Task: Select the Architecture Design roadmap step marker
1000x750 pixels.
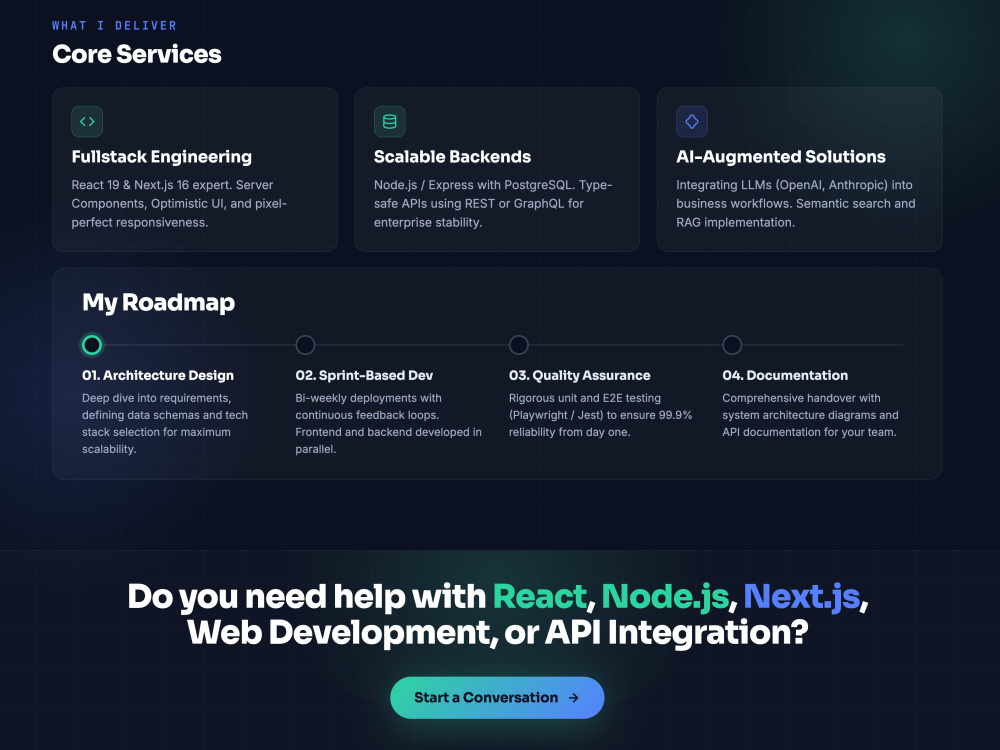Action: click(92, 345)
